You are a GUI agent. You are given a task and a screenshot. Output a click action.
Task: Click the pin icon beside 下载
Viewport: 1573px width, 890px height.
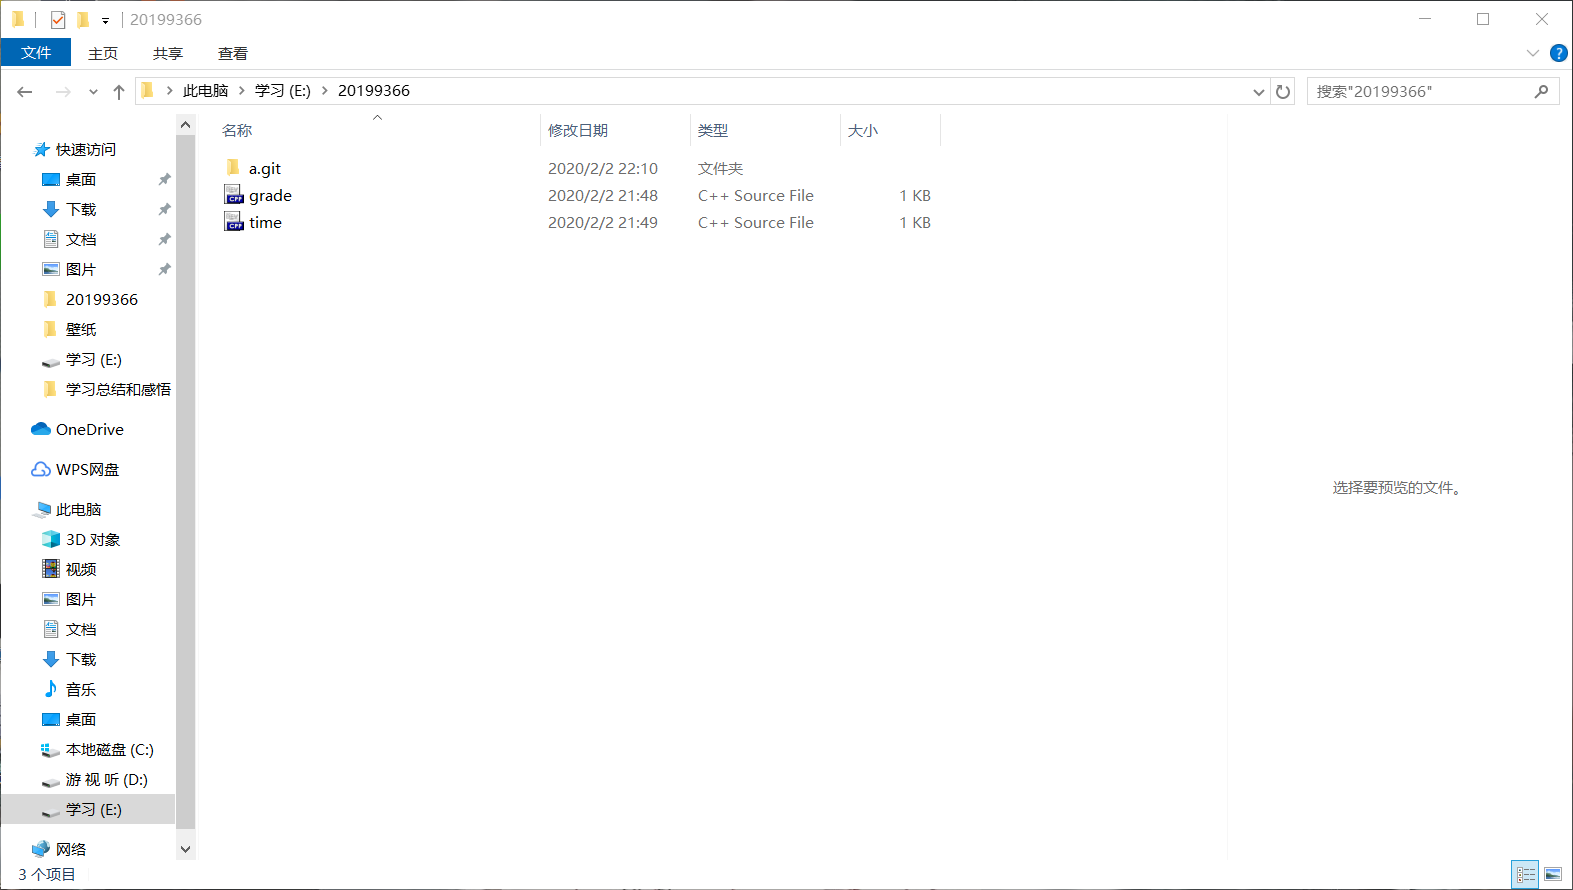[x=164, y=210]
